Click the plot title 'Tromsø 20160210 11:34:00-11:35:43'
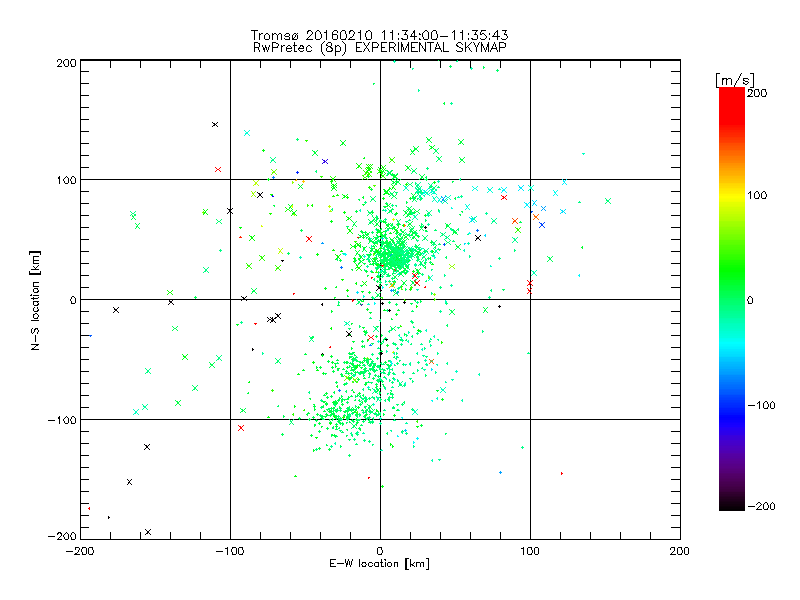This screenshot has height=600, width=800. pos(379,35)
